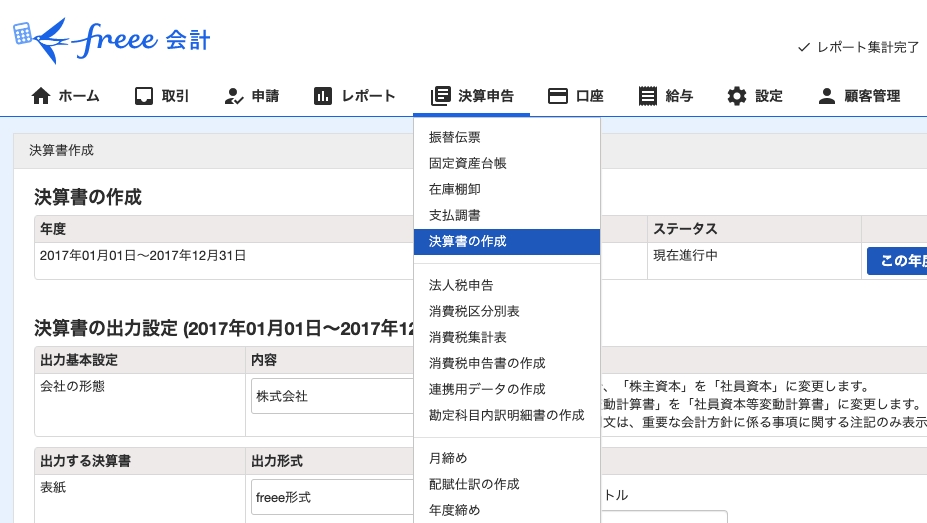This screenshot has height=523, width=927.
Task: Open 消費税集計表 menu entry
Action: (x=507, y=337)
